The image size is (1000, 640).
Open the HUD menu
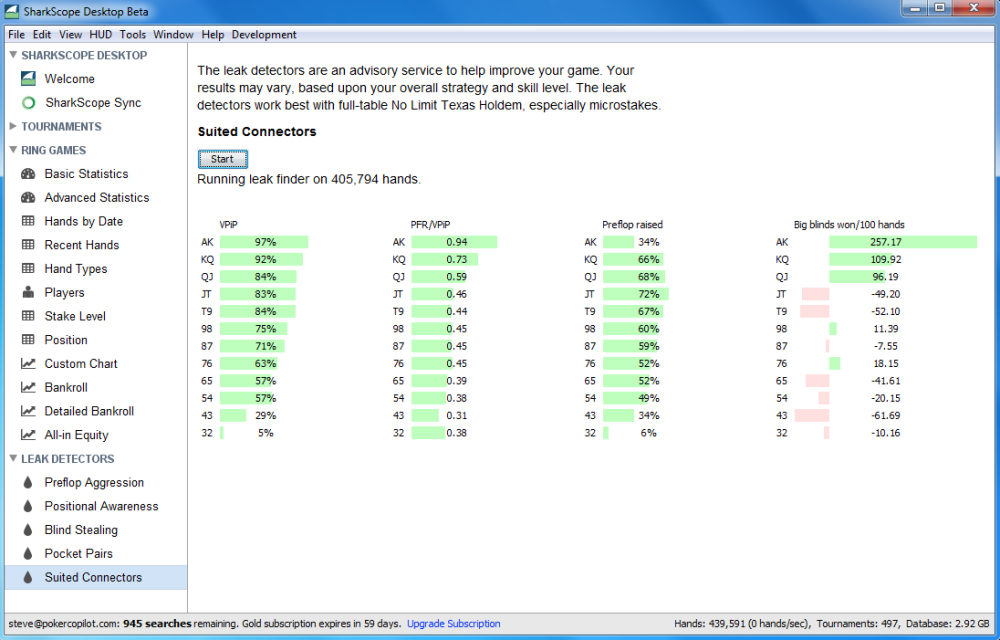pyautogui.click(x=100, y=34)
